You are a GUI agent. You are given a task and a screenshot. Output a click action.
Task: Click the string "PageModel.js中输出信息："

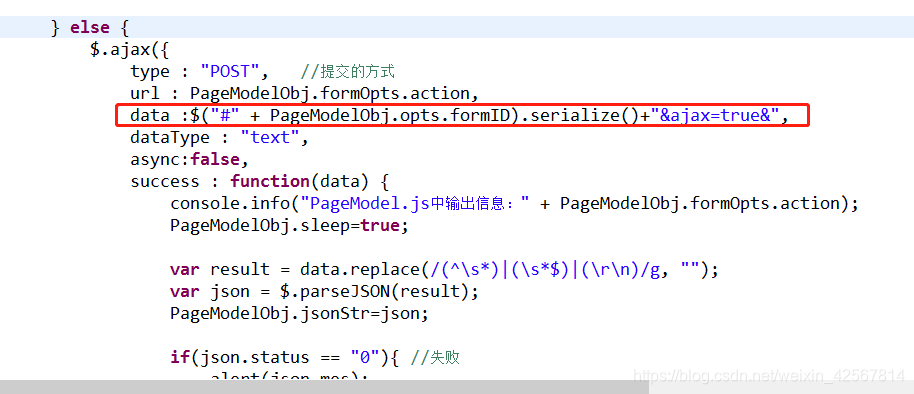[415, 203]
